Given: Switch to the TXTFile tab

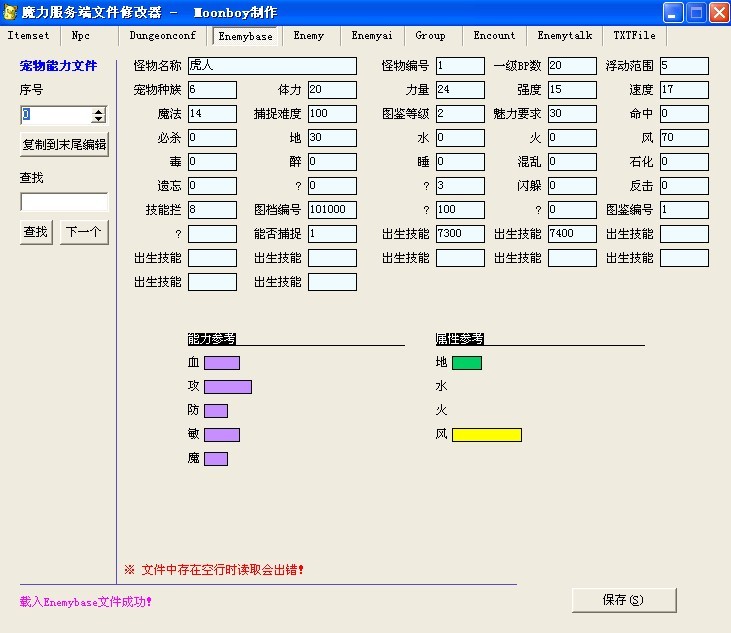Looking at the screenshot, I should (635, 36).
